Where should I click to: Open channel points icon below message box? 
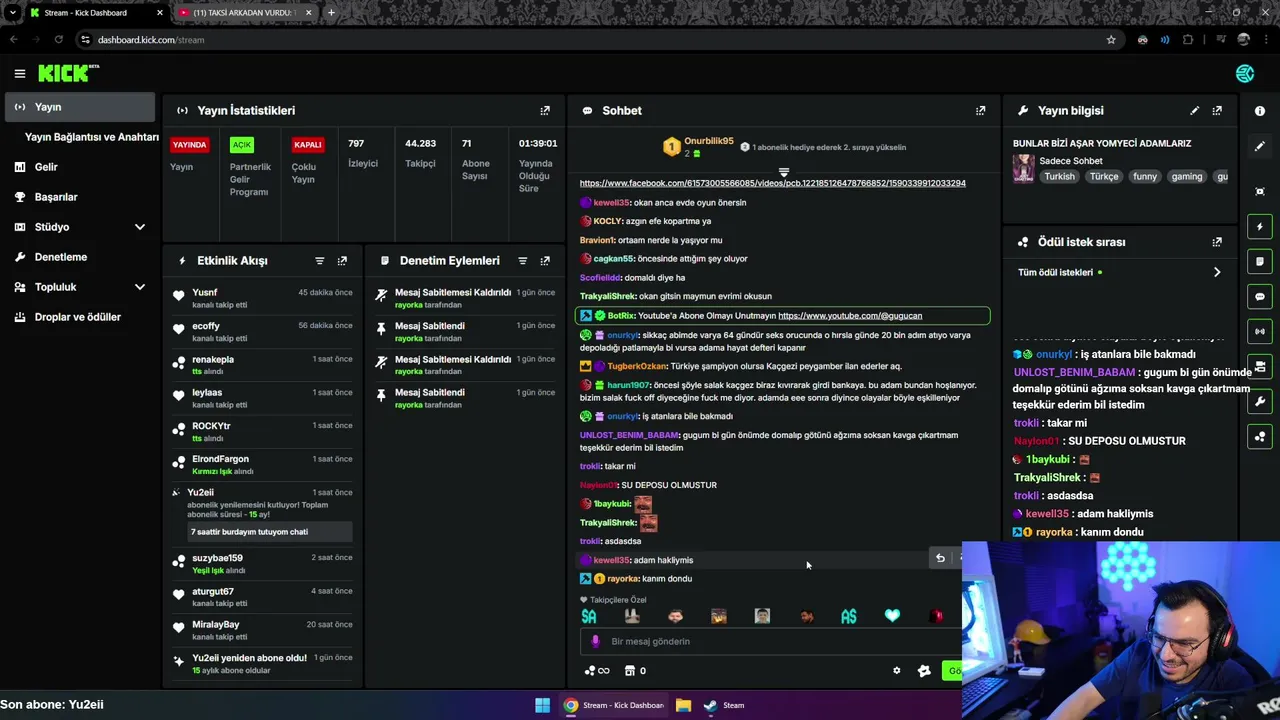point(596,671)
